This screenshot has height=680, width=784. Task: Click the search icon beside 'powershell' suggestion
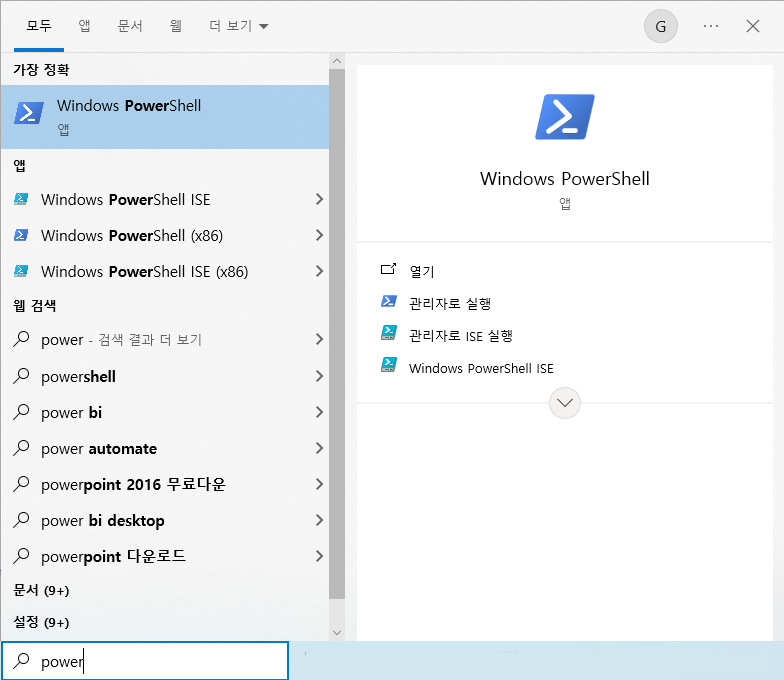[x=21, y=376]
